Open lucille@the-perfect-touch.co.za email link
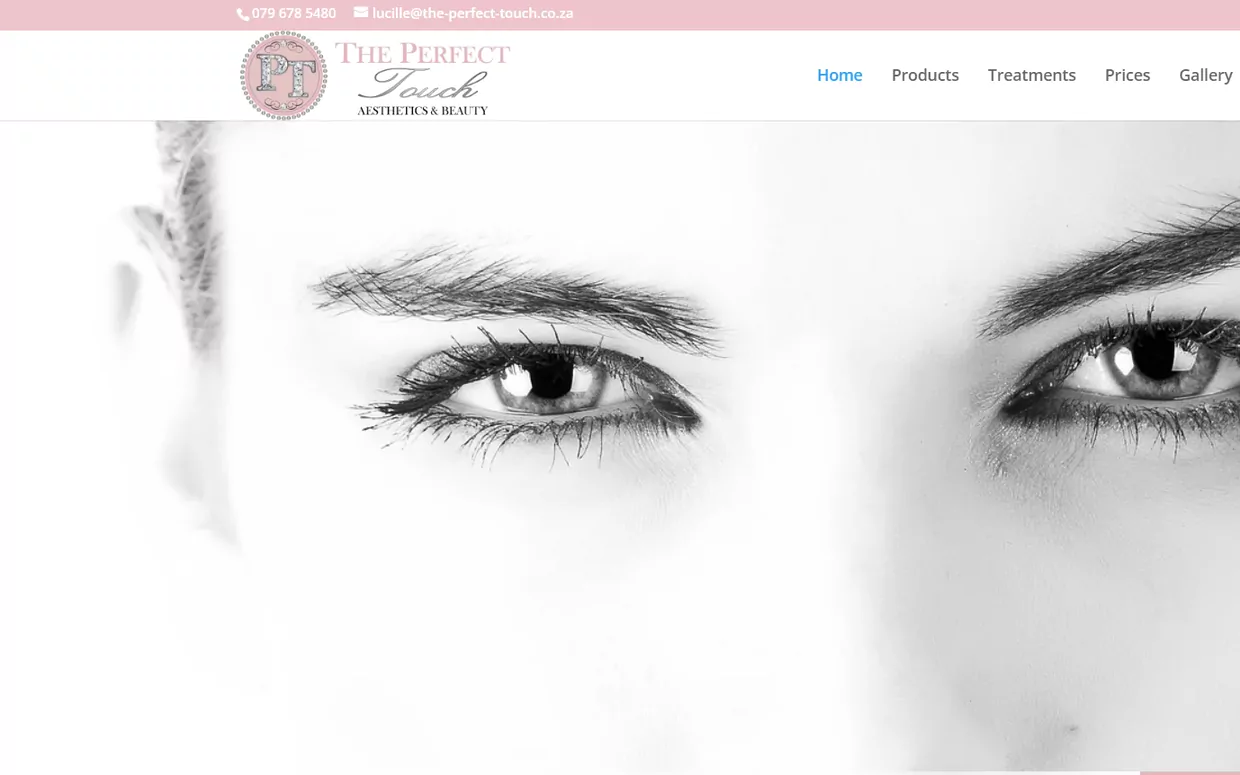Screen dimensions: 1240x775 [472, 13]
